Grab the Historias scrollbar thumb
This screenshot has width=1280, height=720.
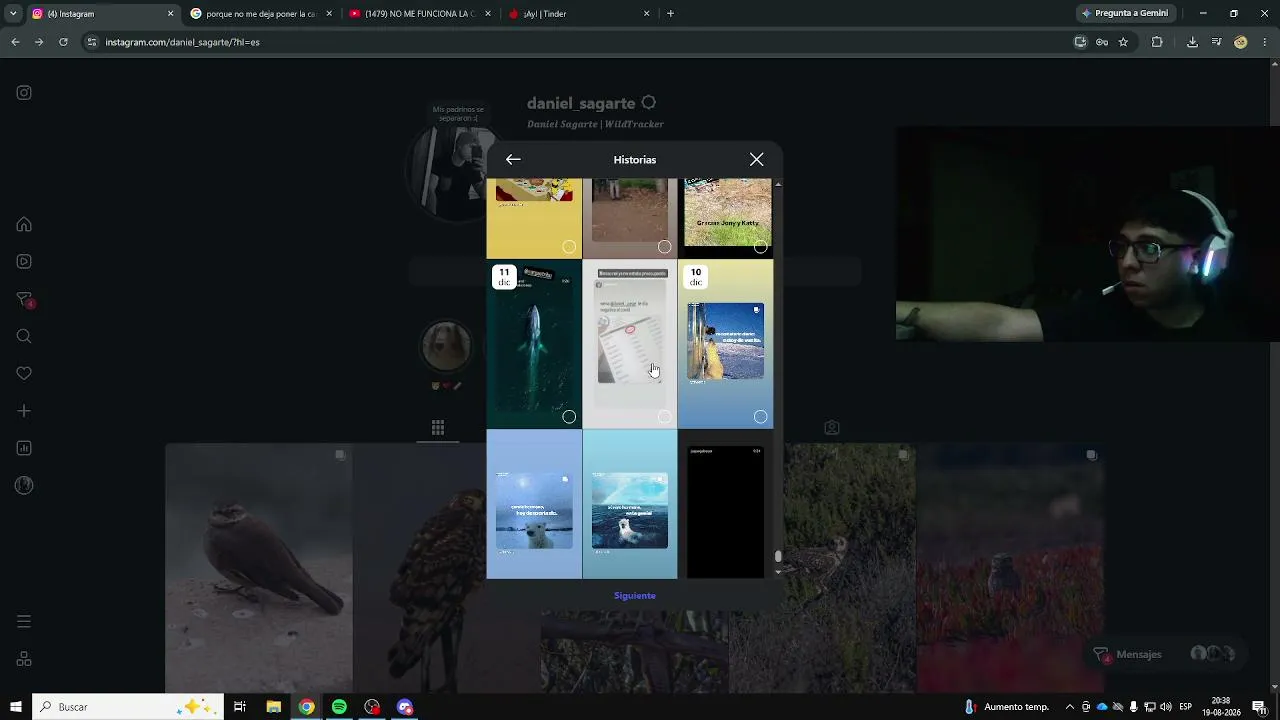pyautogui.click(x=778, y=557)
